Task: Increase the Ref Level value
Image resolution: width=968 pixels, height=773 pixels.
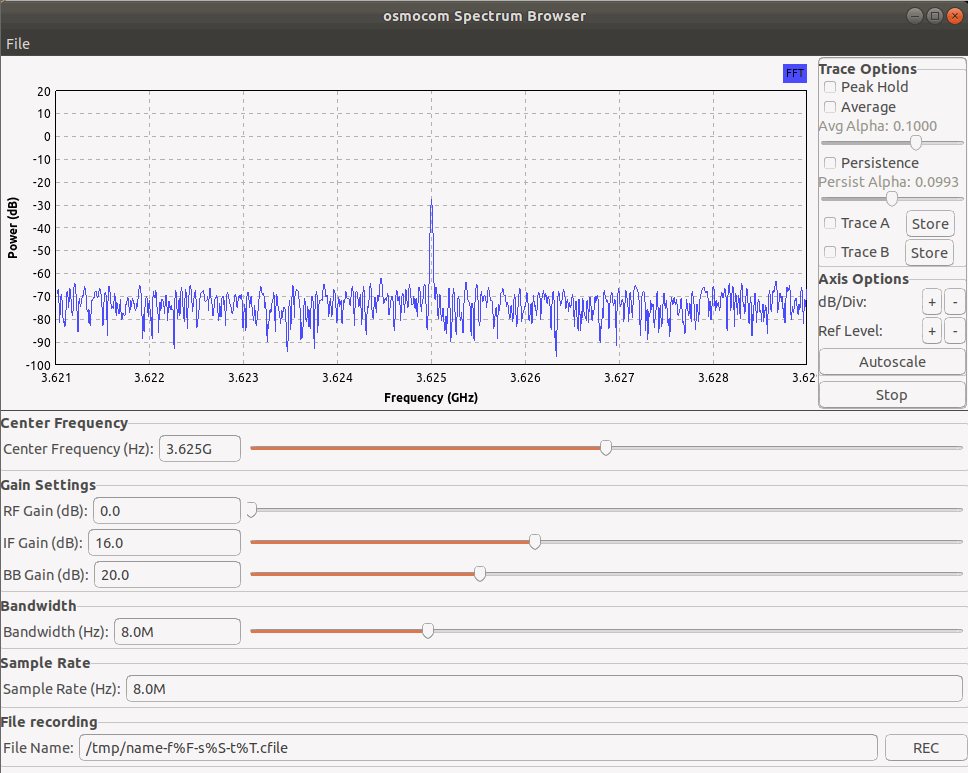Action: click(931, 330)
